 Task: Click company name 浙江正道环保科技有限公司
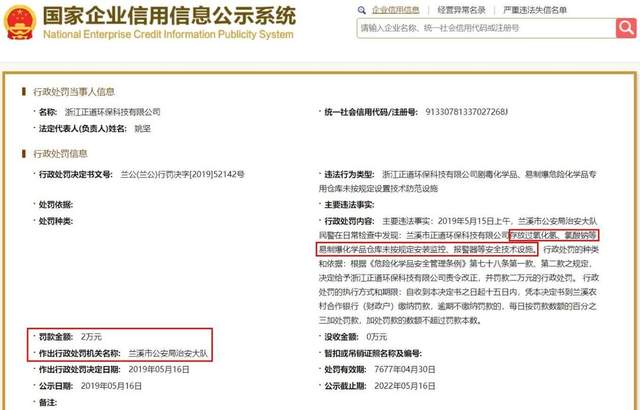pos(112,112)
